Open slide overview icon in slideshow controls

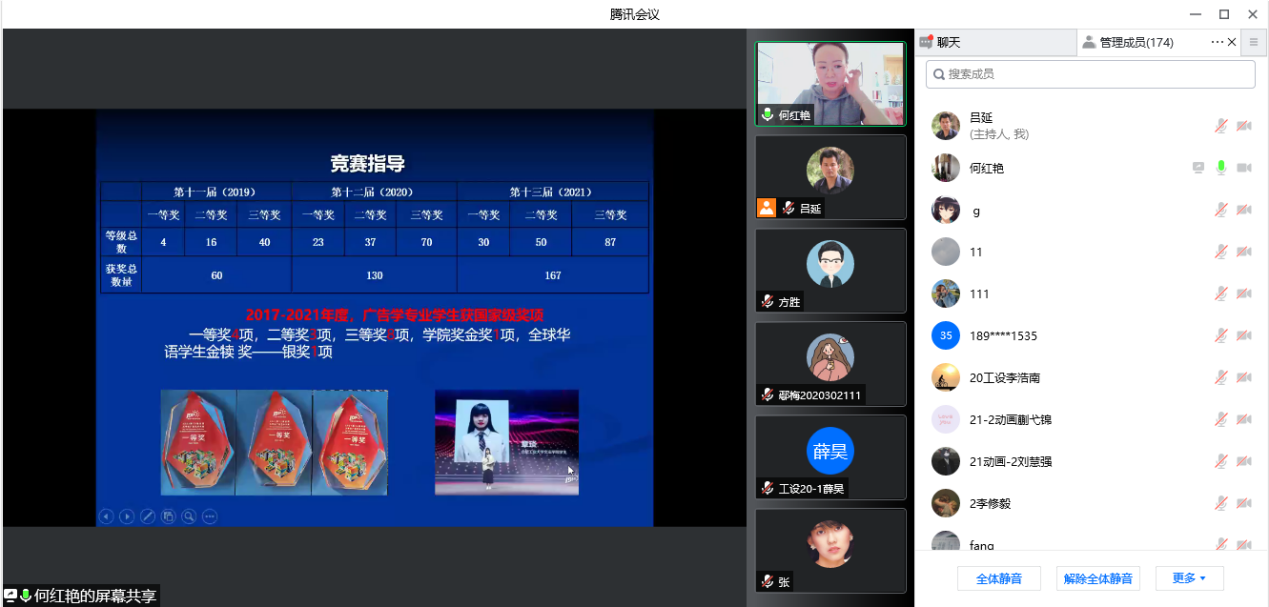(168, 516)
